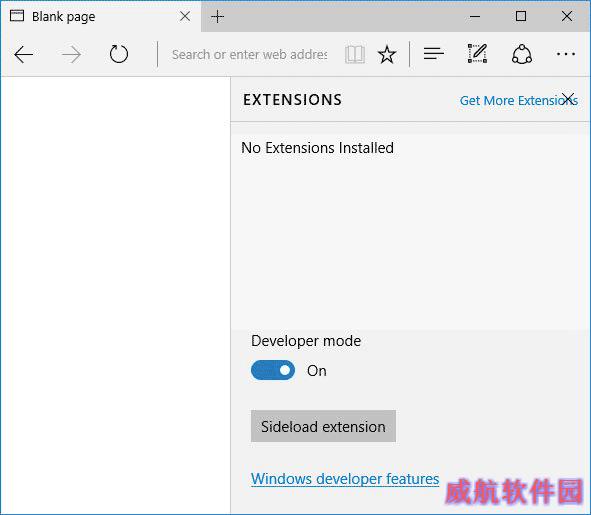Open Get More Extensions link

[x=519, y=101]
